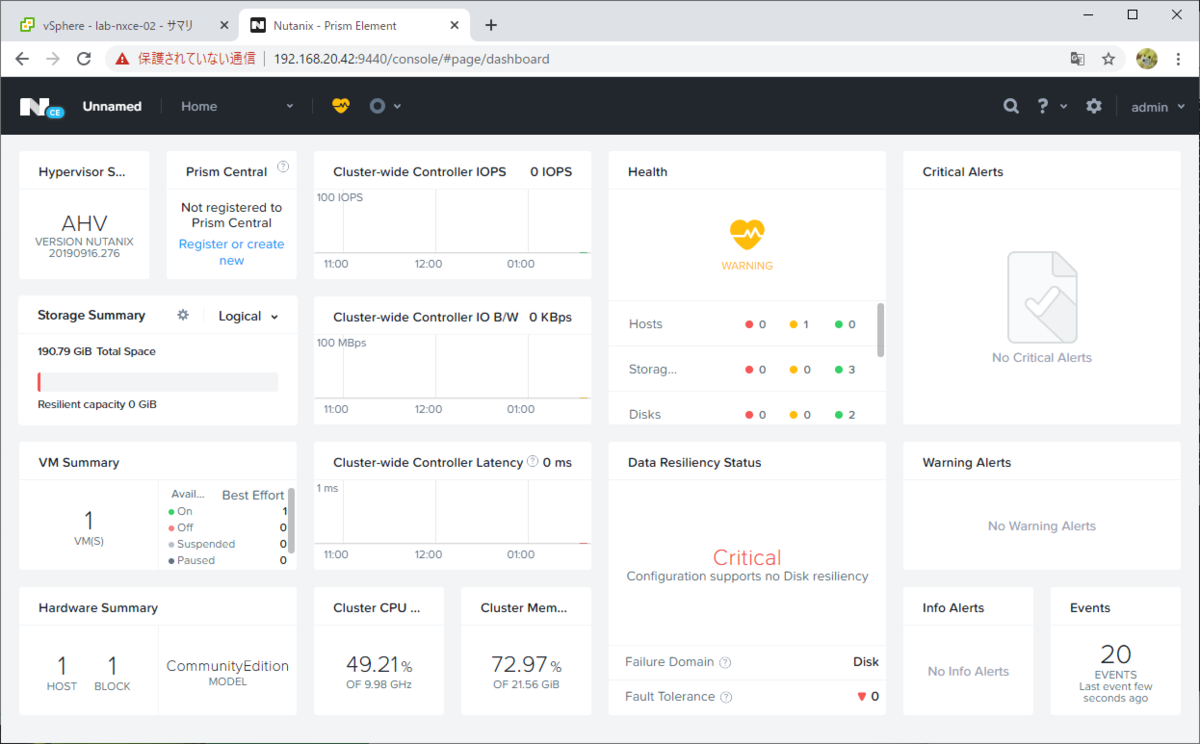Click the Register or create new link
Image resolution: width=1200 pixels, height=744 pixels.
click(231, 252)
